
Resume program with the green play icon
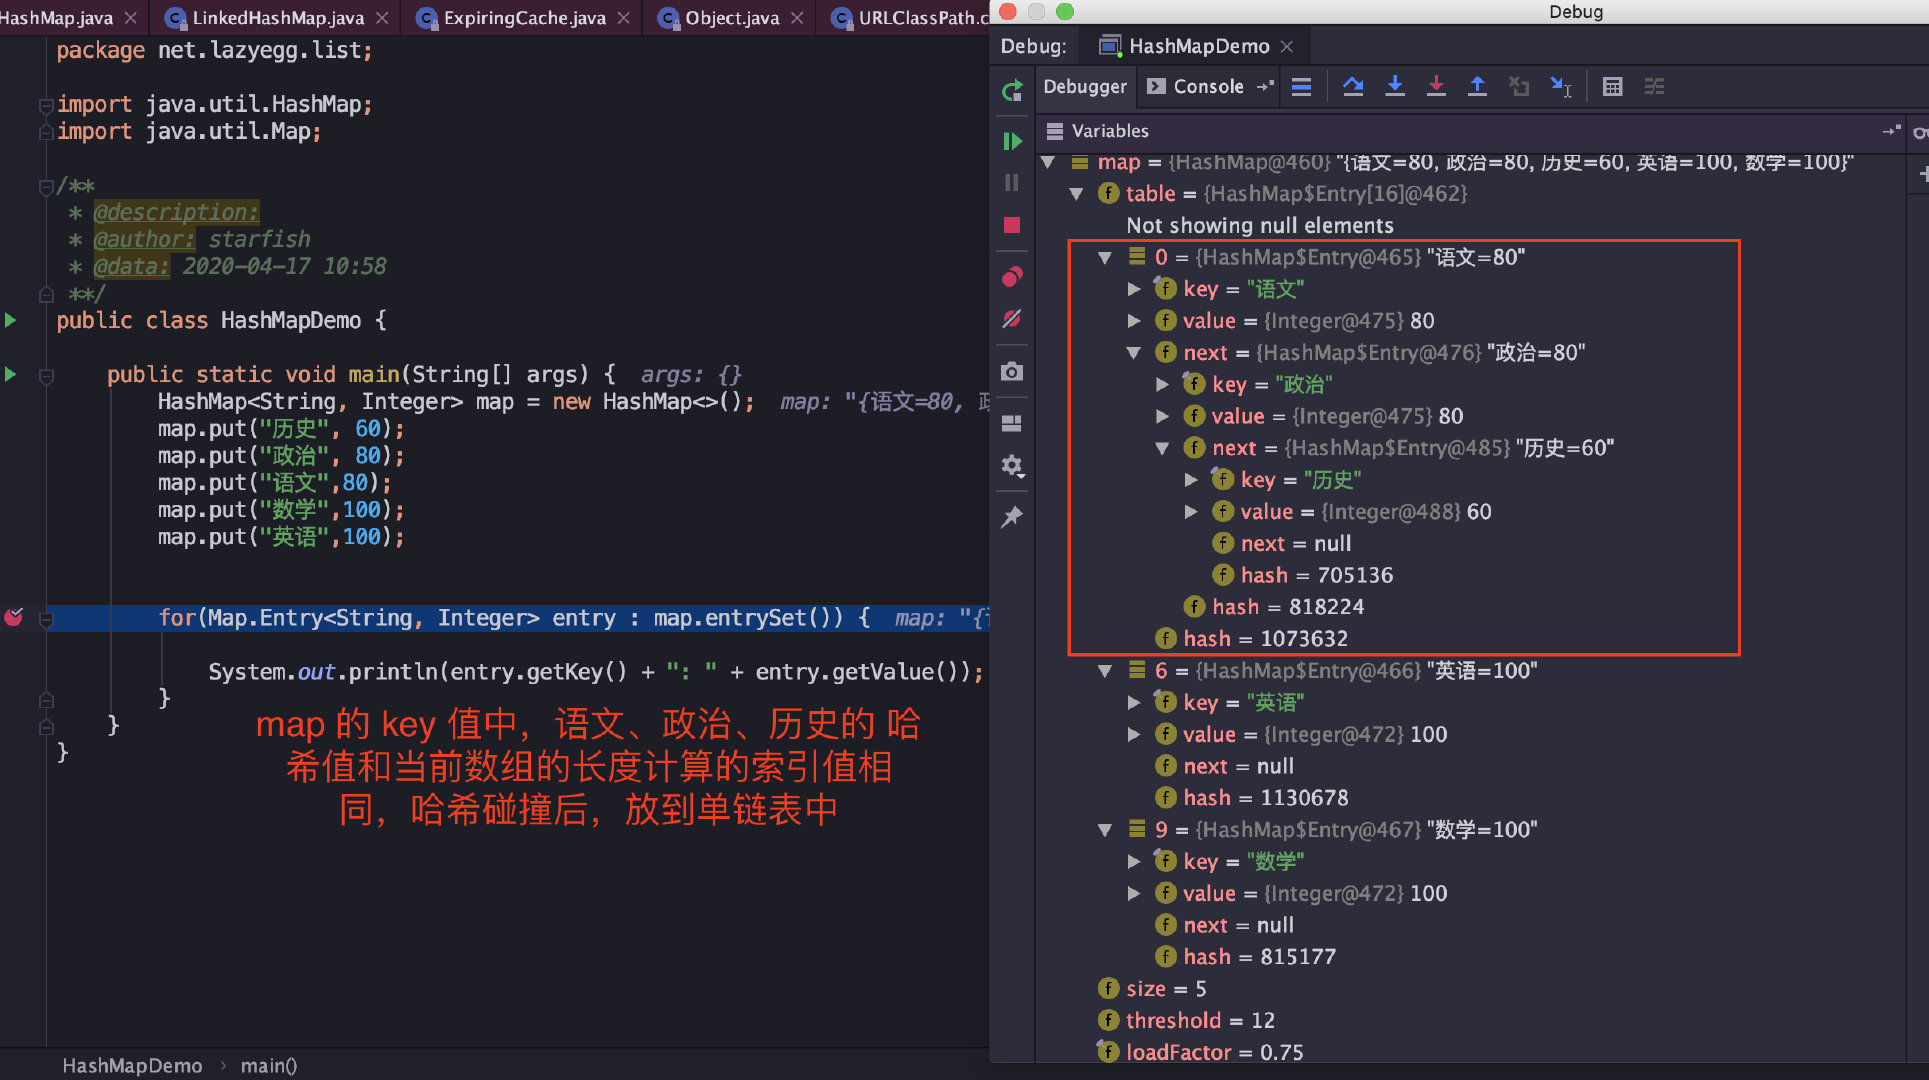point(1012,141)
